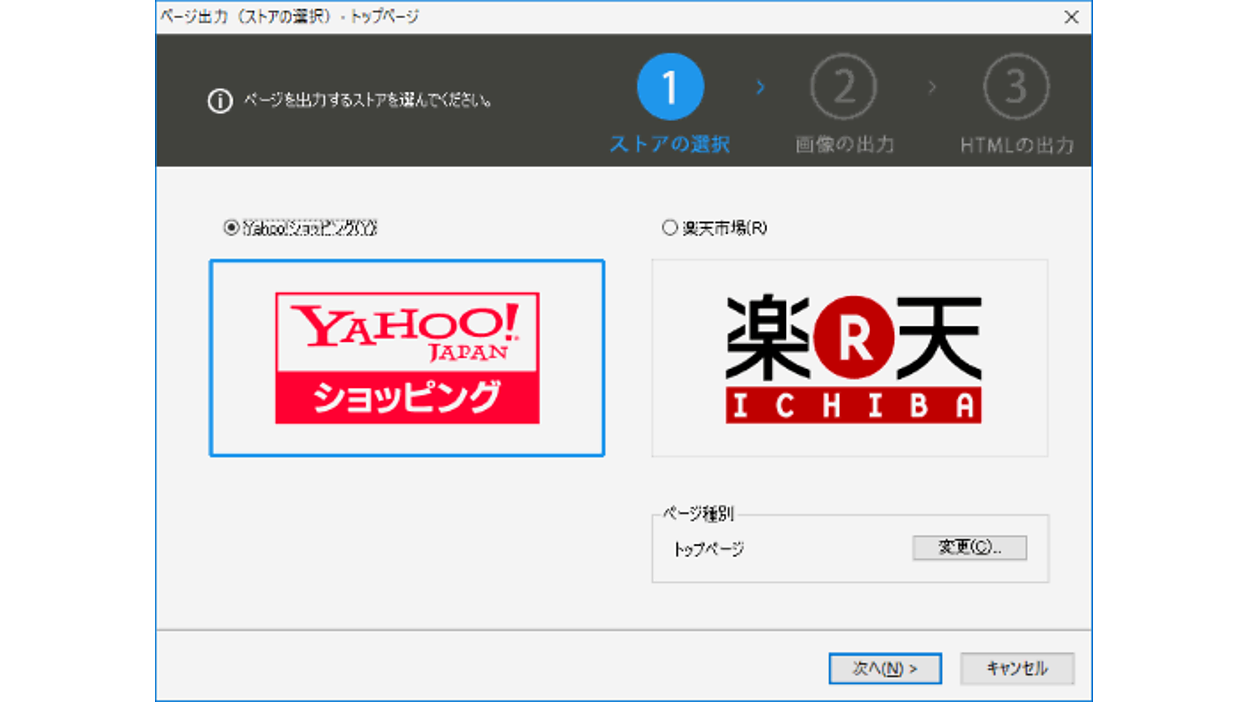Click the Yahoo! JAPAN ショッピング logo tile
Image resolution: width=1248 pixels, height=702 pixels.
pos(407,358)
